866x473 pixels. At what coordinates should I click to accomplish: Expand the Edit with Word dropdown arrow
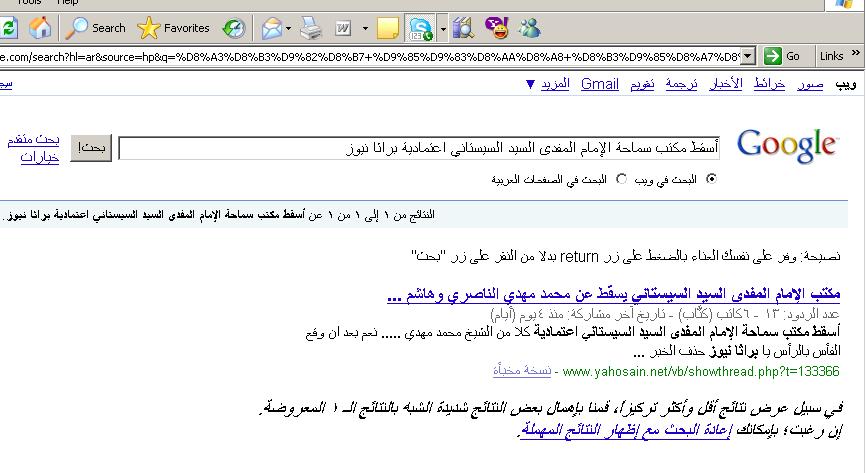pyautogui.click(x=365, y=28)
